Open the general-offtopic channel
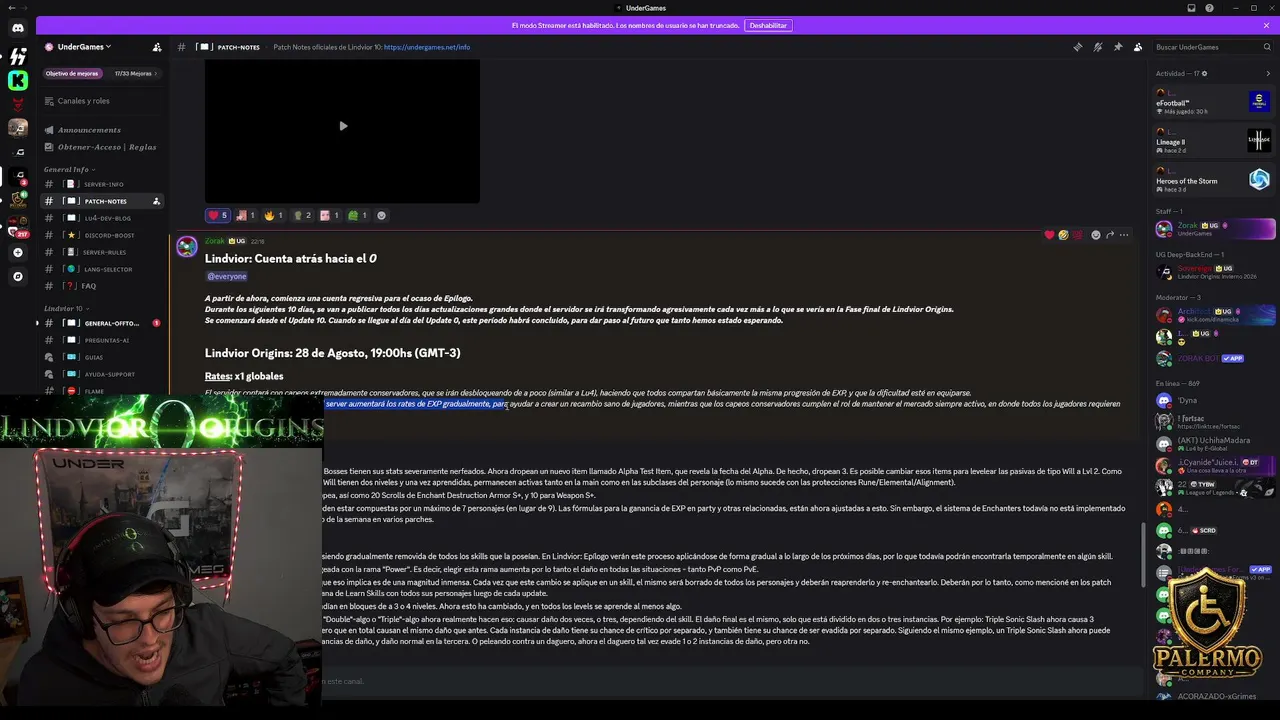The height and width of the screenshot is (720, 1280). click(x=103, y=323)
